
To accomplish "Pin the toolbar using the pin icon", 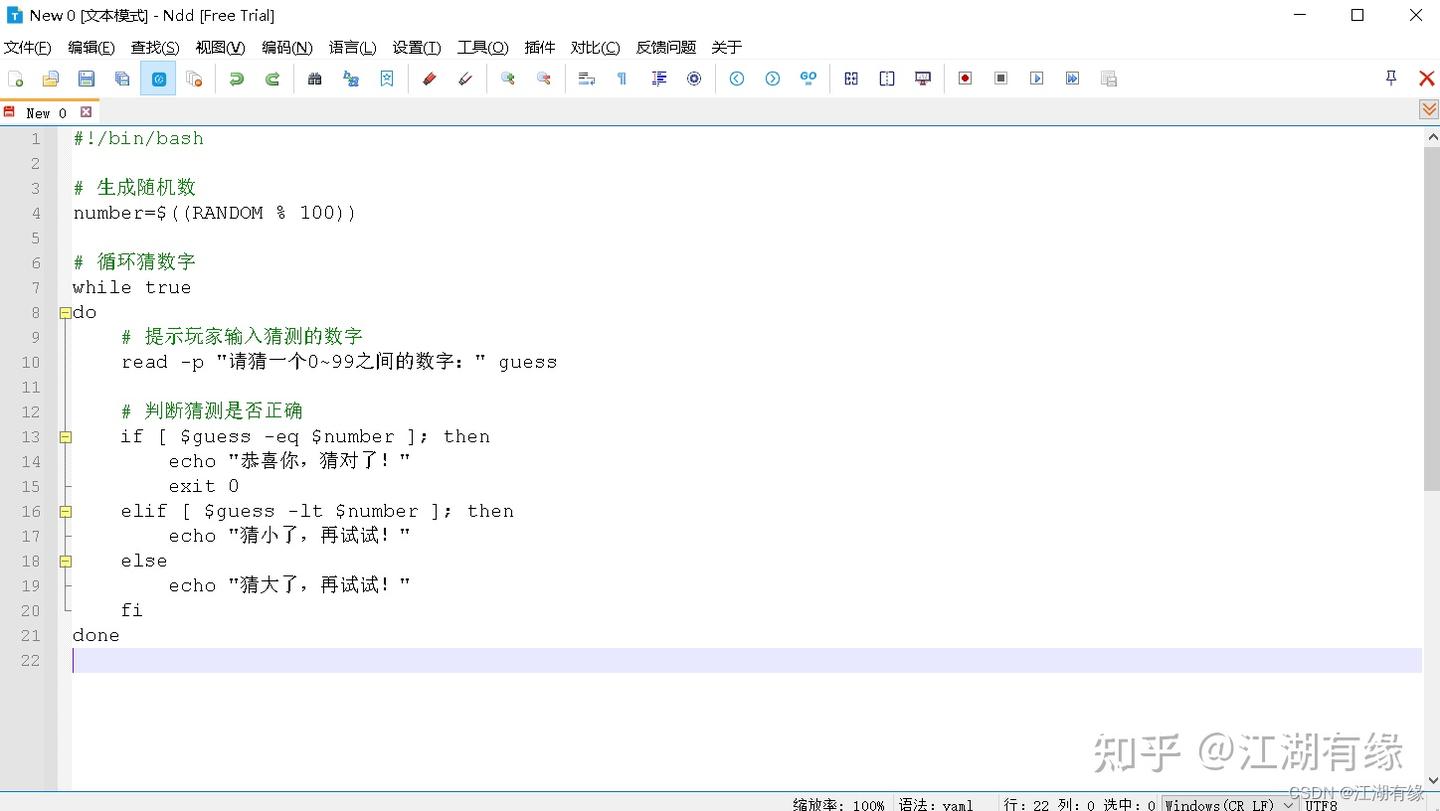I will 1389,77.
